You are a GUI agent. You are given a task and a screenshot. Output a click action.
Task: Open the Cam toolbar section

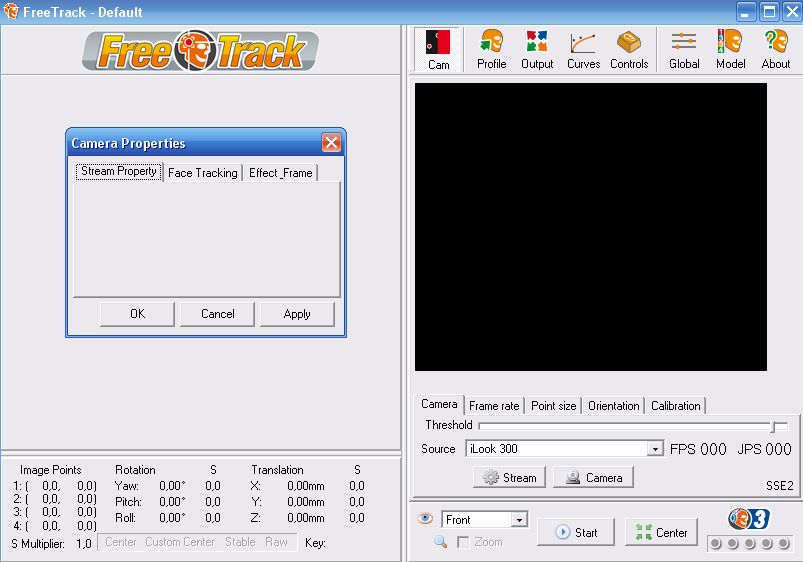click(x=438, y=50)
